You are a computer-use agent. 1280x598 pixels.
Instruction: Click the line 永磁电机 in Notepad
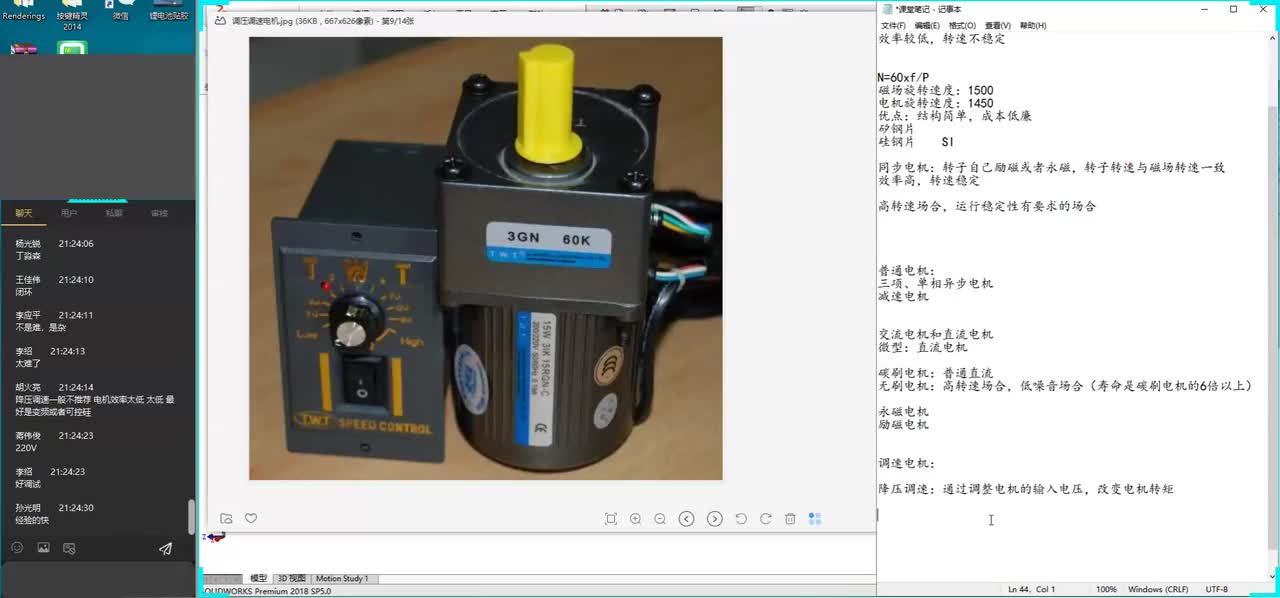[903, 412]
